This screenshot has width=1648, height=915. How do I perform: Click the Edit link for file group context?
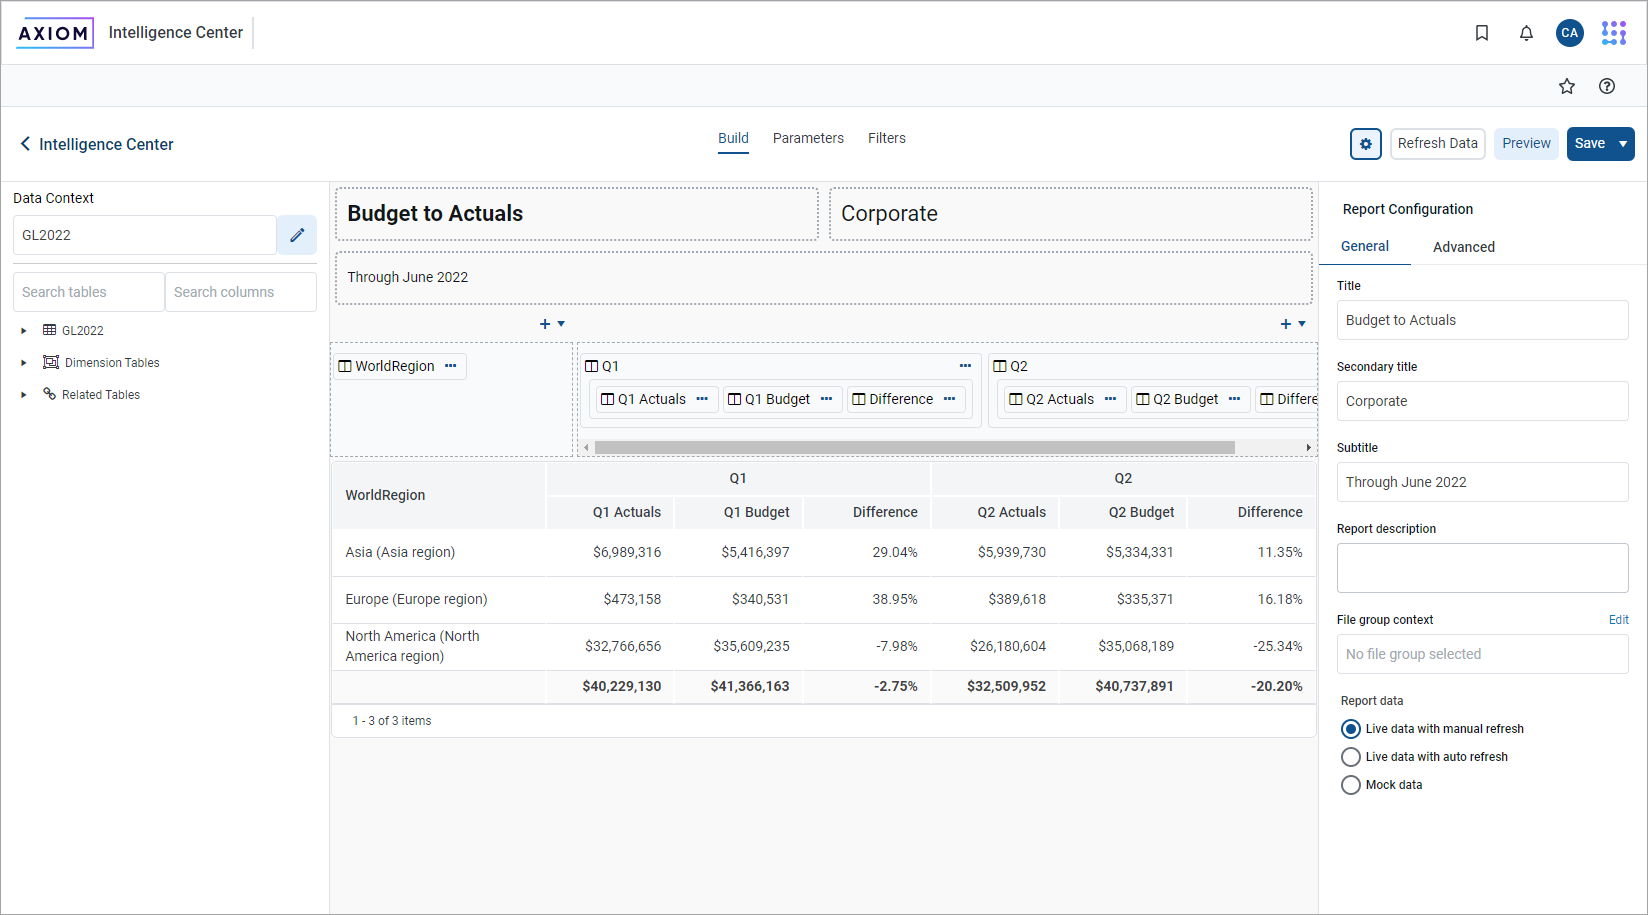click(x=1618, y=620)
